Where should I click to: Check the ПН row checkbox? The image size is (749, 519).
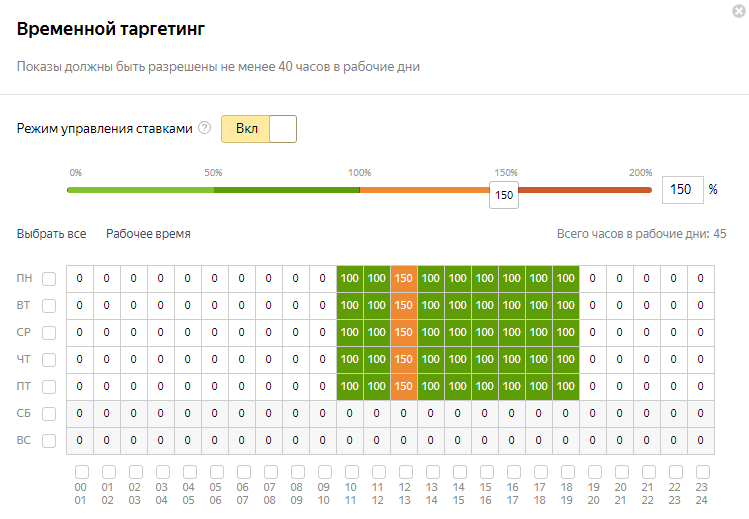49,278
